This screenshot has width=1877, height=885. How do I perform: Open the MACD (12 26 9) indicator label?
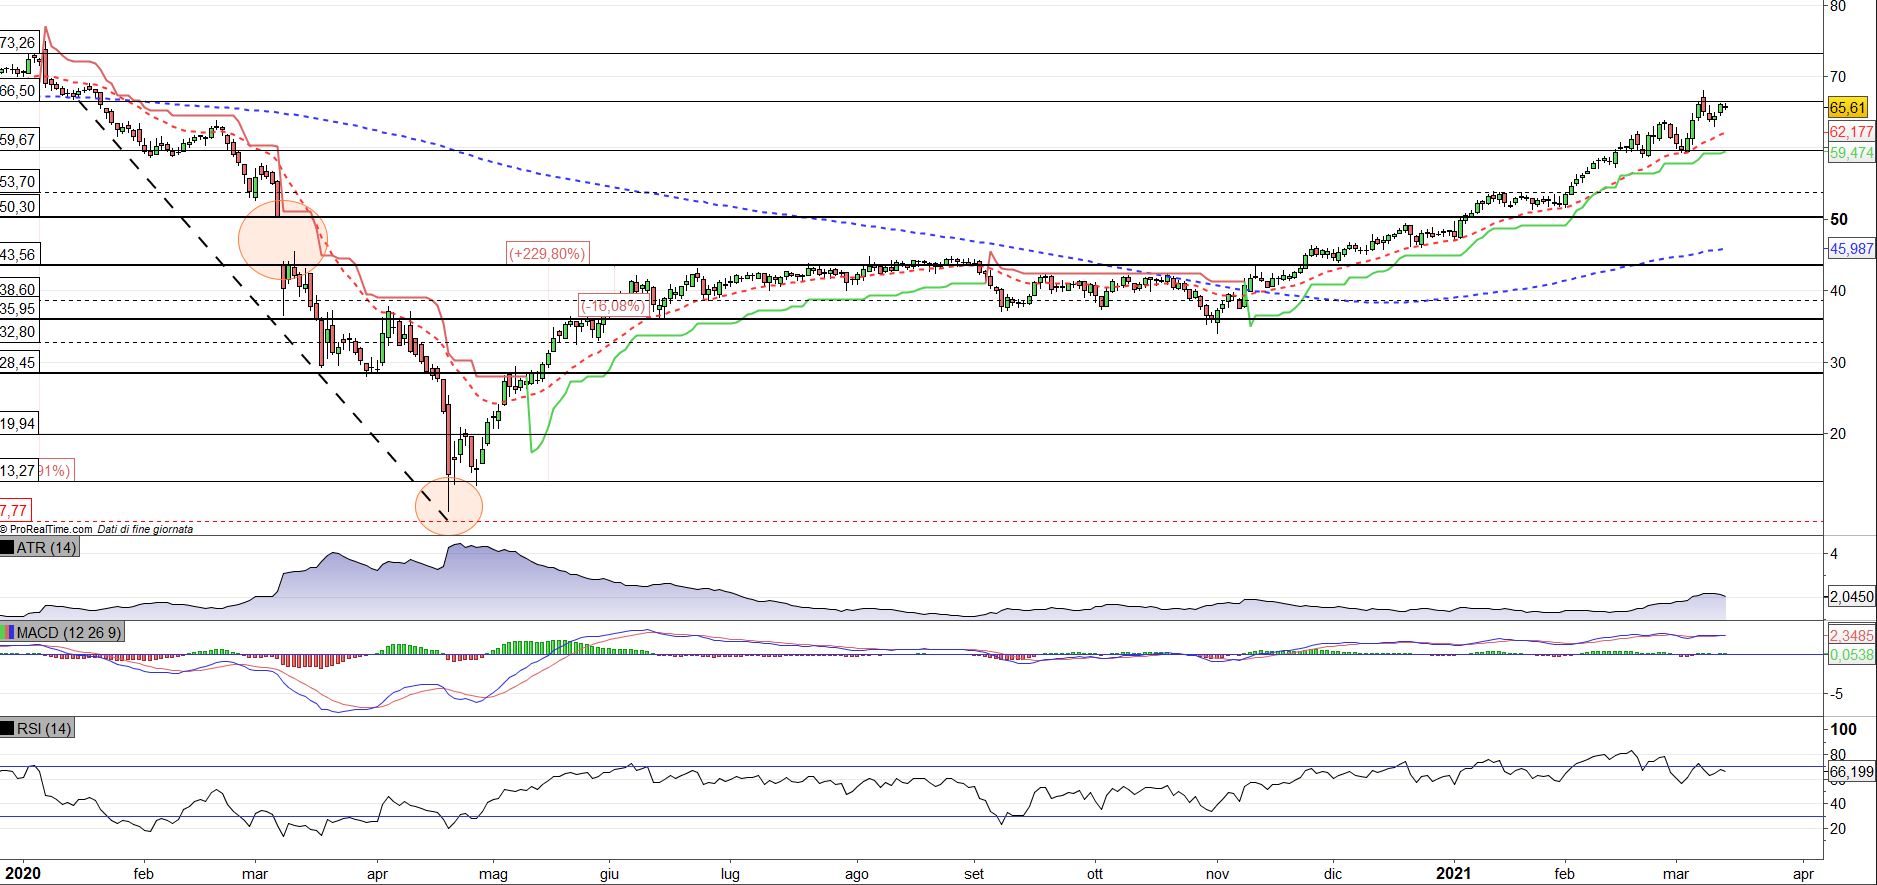click(x=70, y=632)
